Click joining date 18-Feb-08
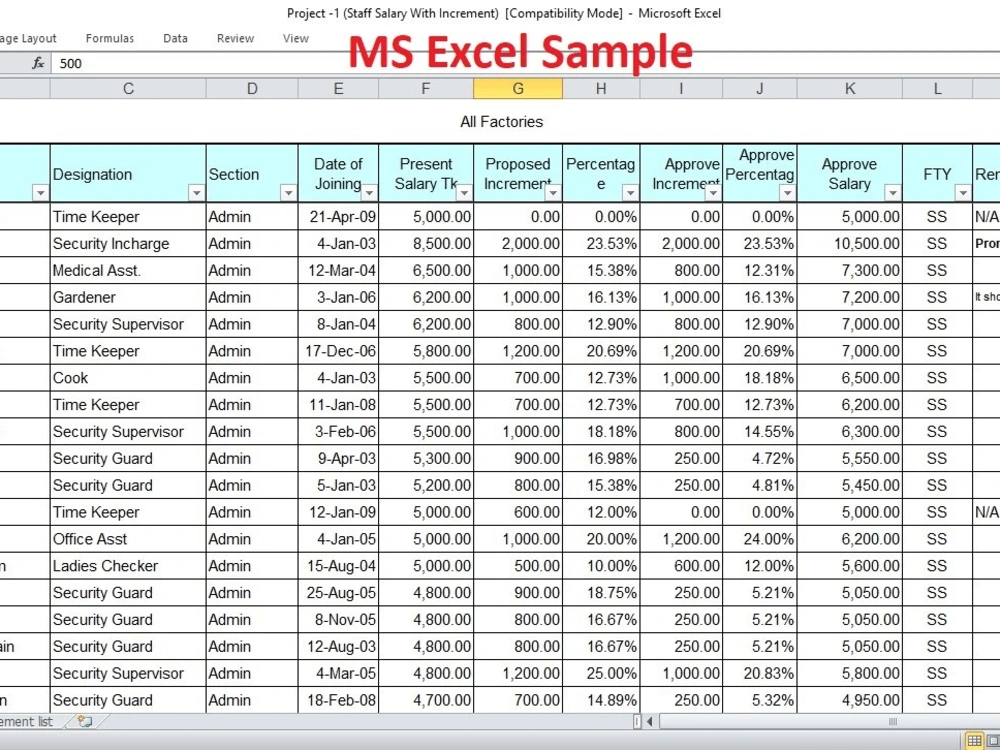Image resolution: width=1000 pixels, height=750 pixels. [338, 700]
